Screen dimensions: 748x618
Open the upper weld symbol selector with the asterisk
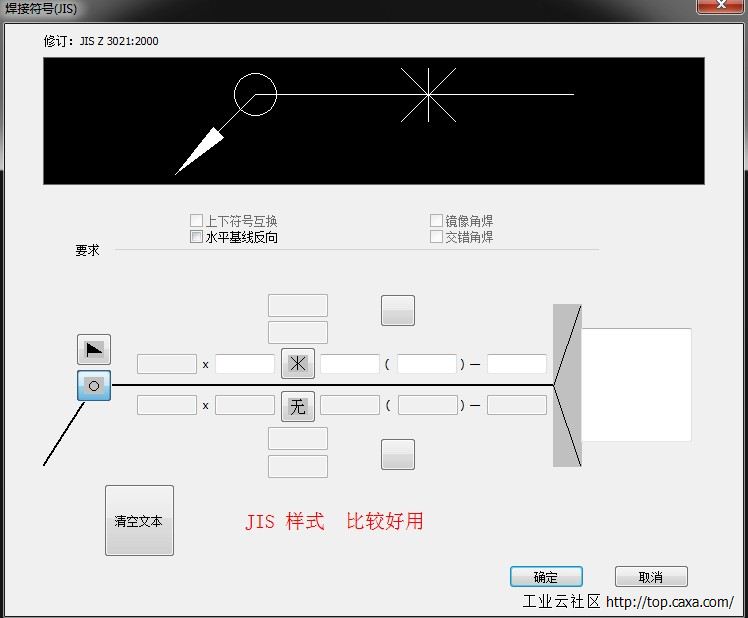coord(298,364)
